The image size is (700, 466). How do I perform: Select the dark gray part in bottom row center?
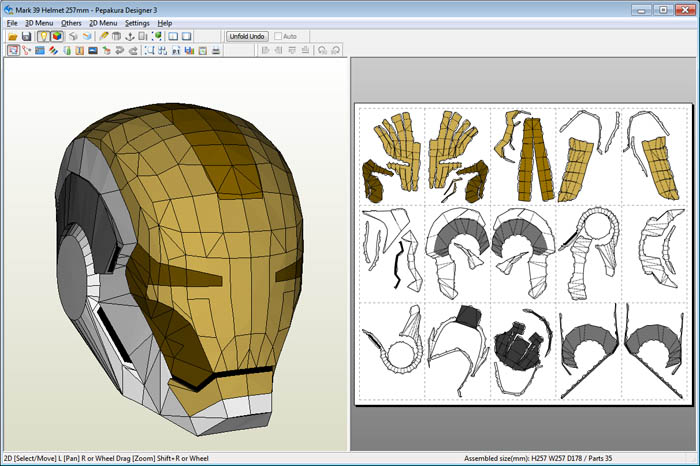pos(518,347)
